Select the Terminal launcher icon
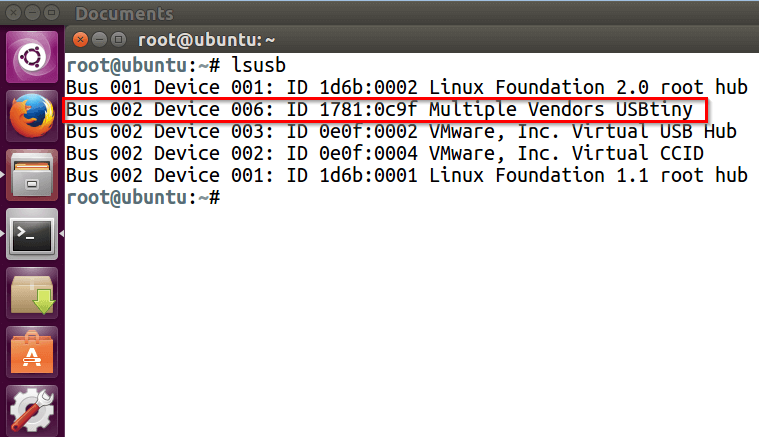Screen dimensions: 759x437 coord(32,235)
